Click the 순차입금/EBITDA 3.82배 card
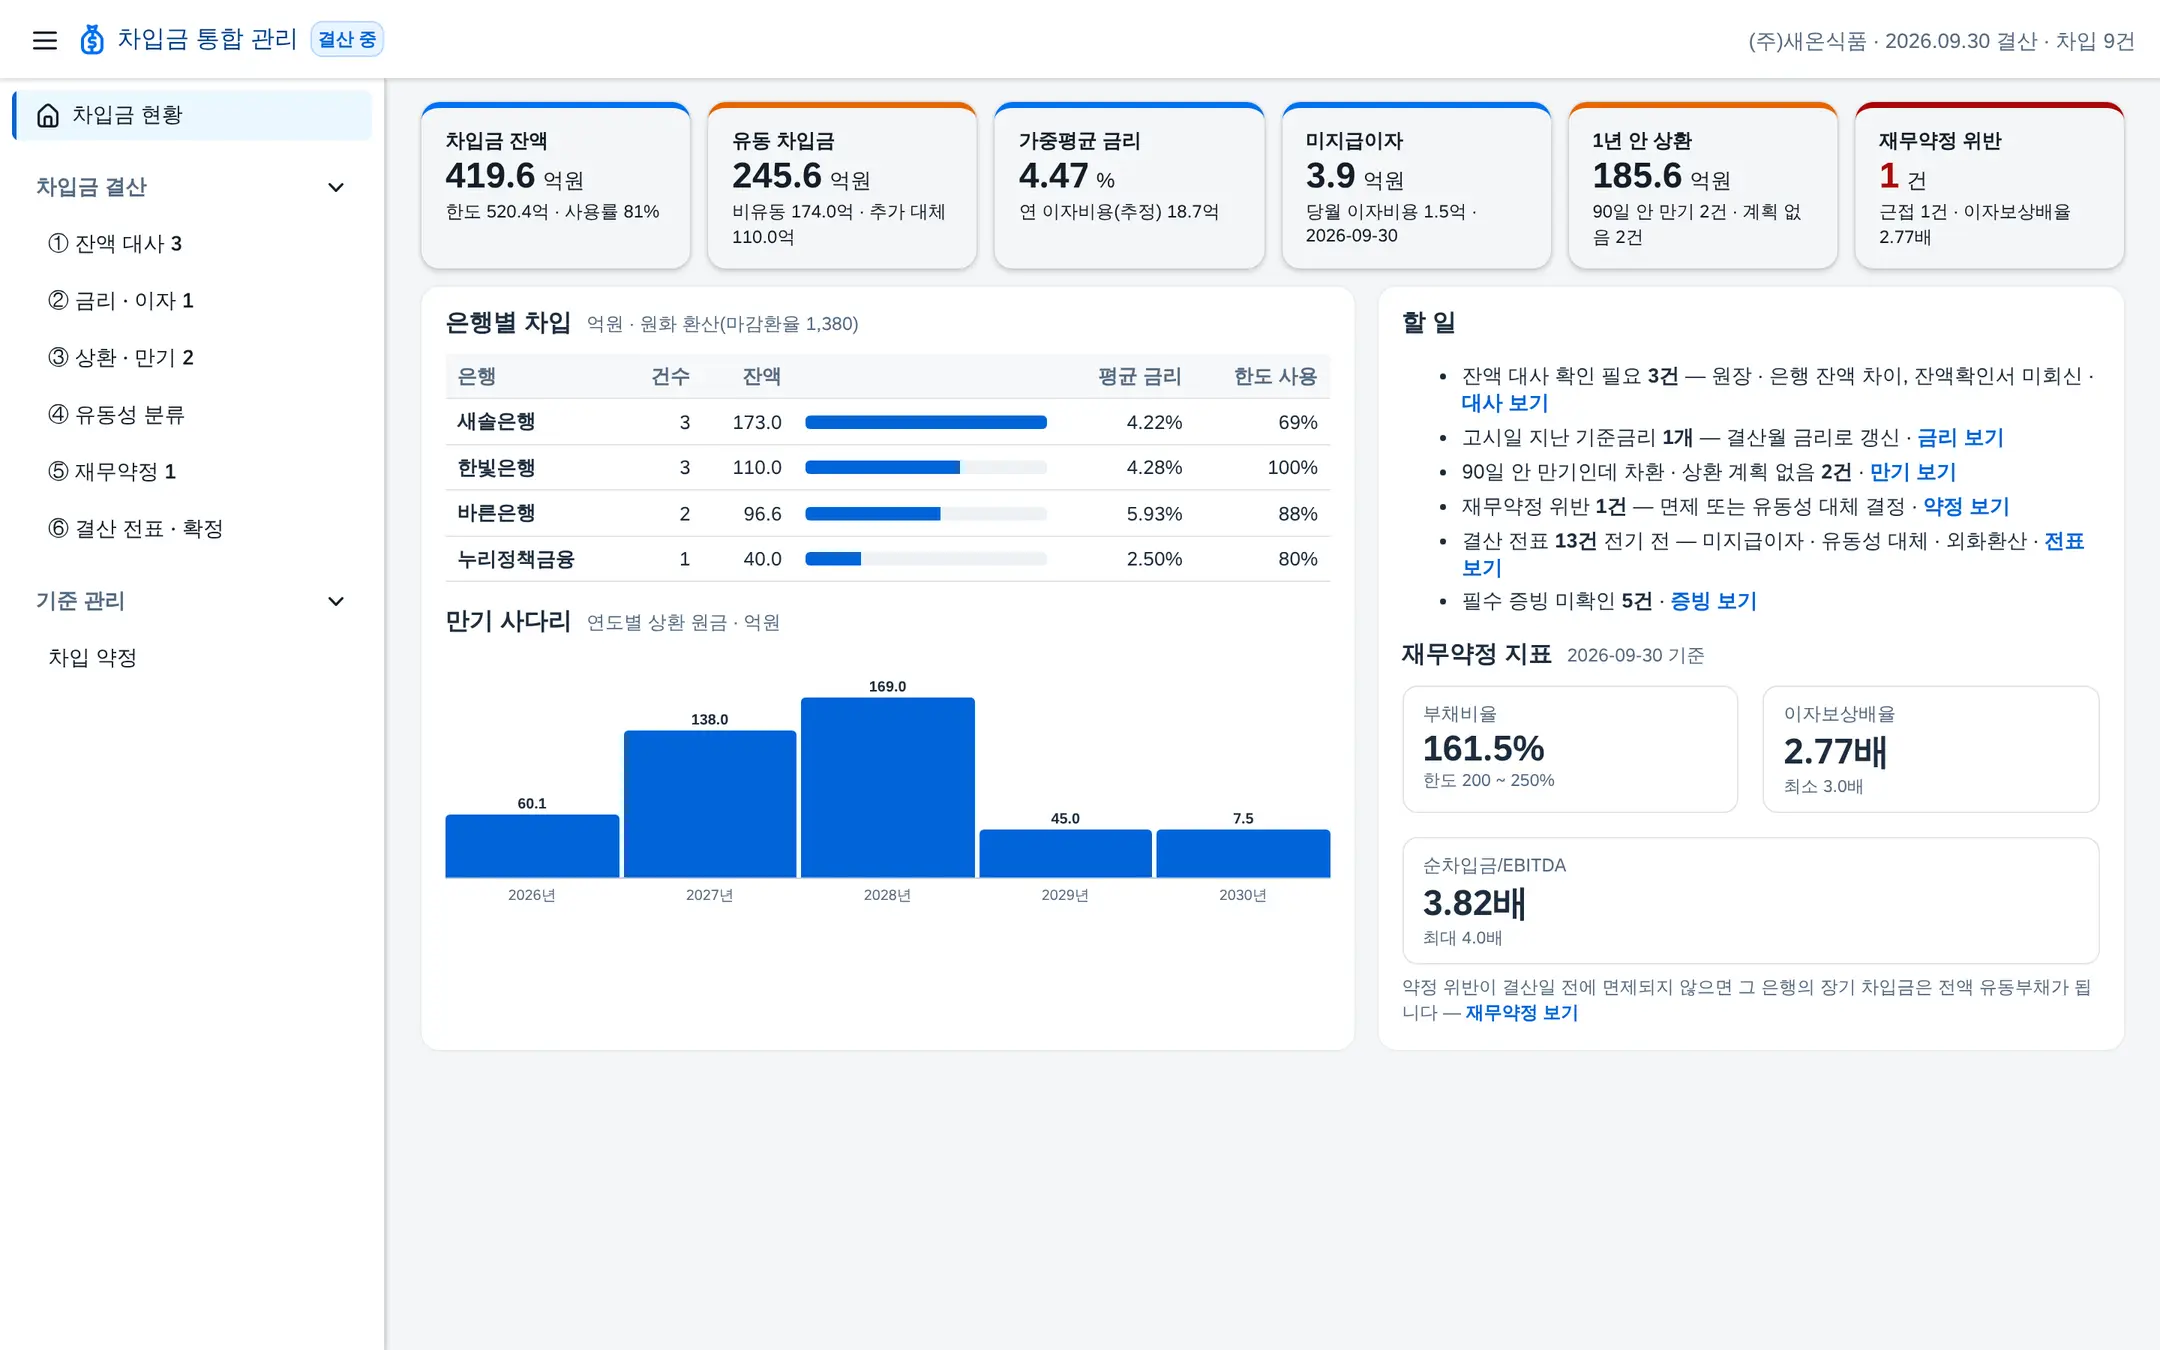 (x=1751, y=901)
